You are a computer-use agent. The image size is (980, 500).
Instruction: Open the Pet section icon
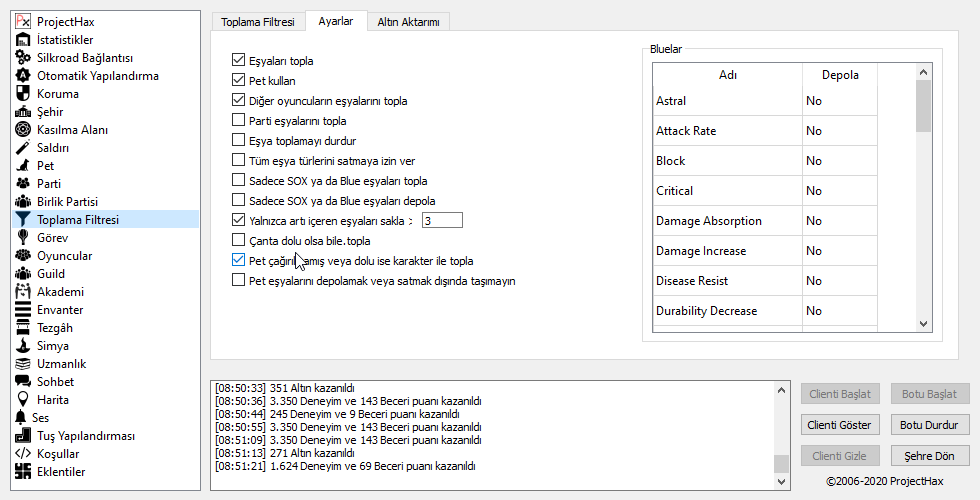point(23,165)
